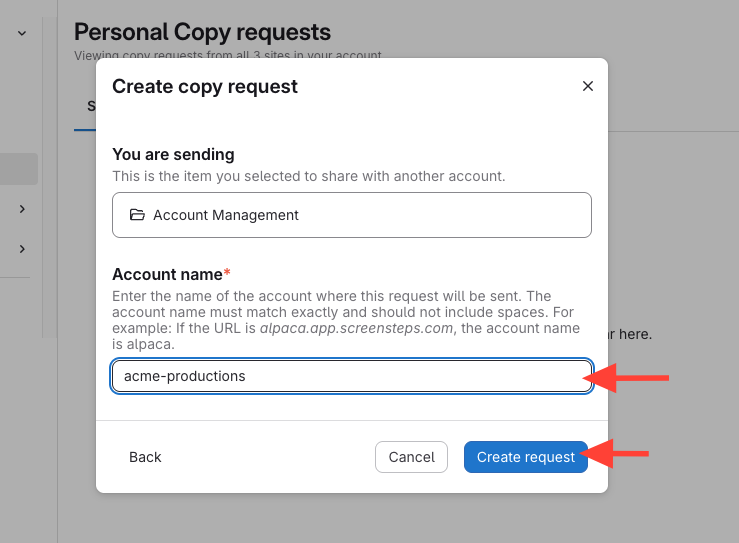Select the highlighted sidebar item

19,169
